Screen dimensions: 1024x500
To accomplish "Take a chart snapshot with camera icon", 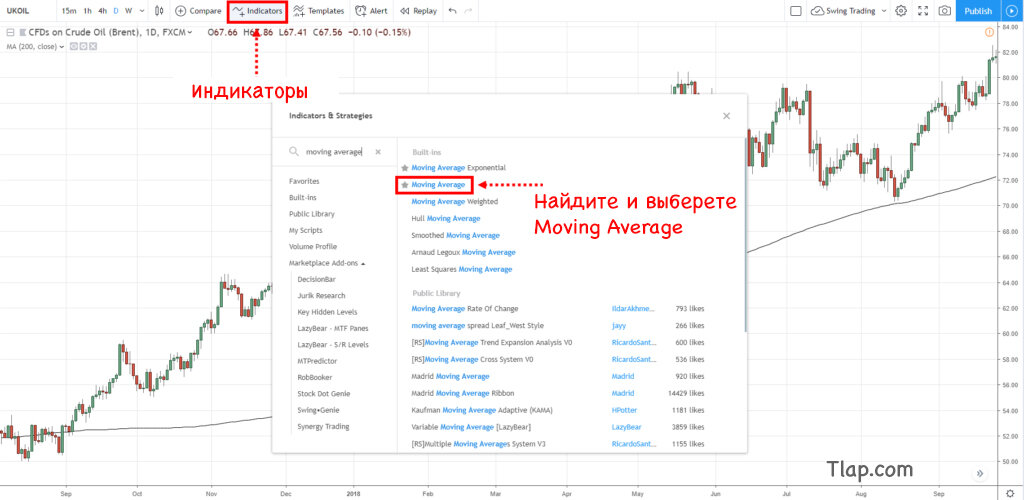I will pyautogui.click(x=944, y=10).
